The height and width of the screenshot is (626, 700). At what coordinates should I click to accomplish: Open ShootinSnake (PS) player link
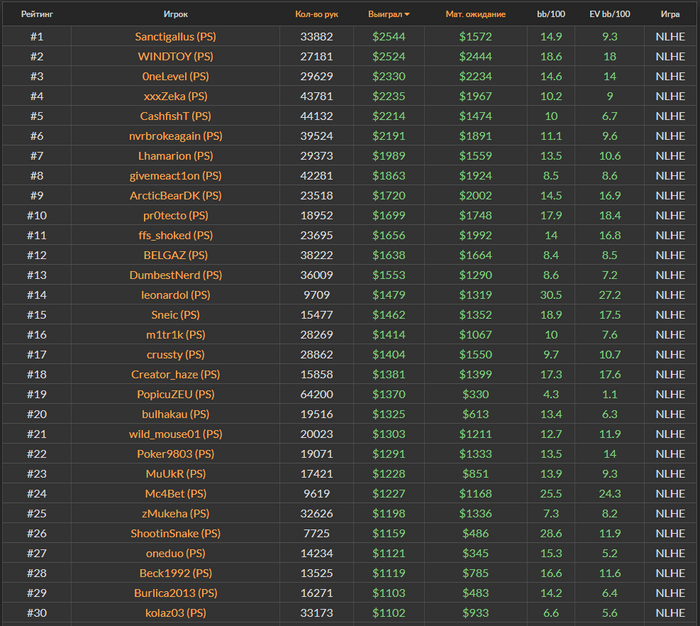(x=175, y=533)
